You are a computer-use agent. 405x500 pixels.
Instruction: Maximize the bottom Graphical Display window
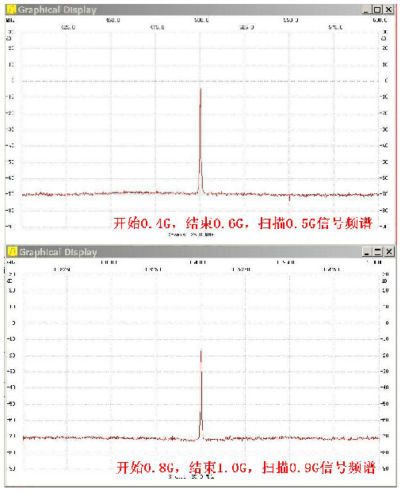(x=377, y=252)
